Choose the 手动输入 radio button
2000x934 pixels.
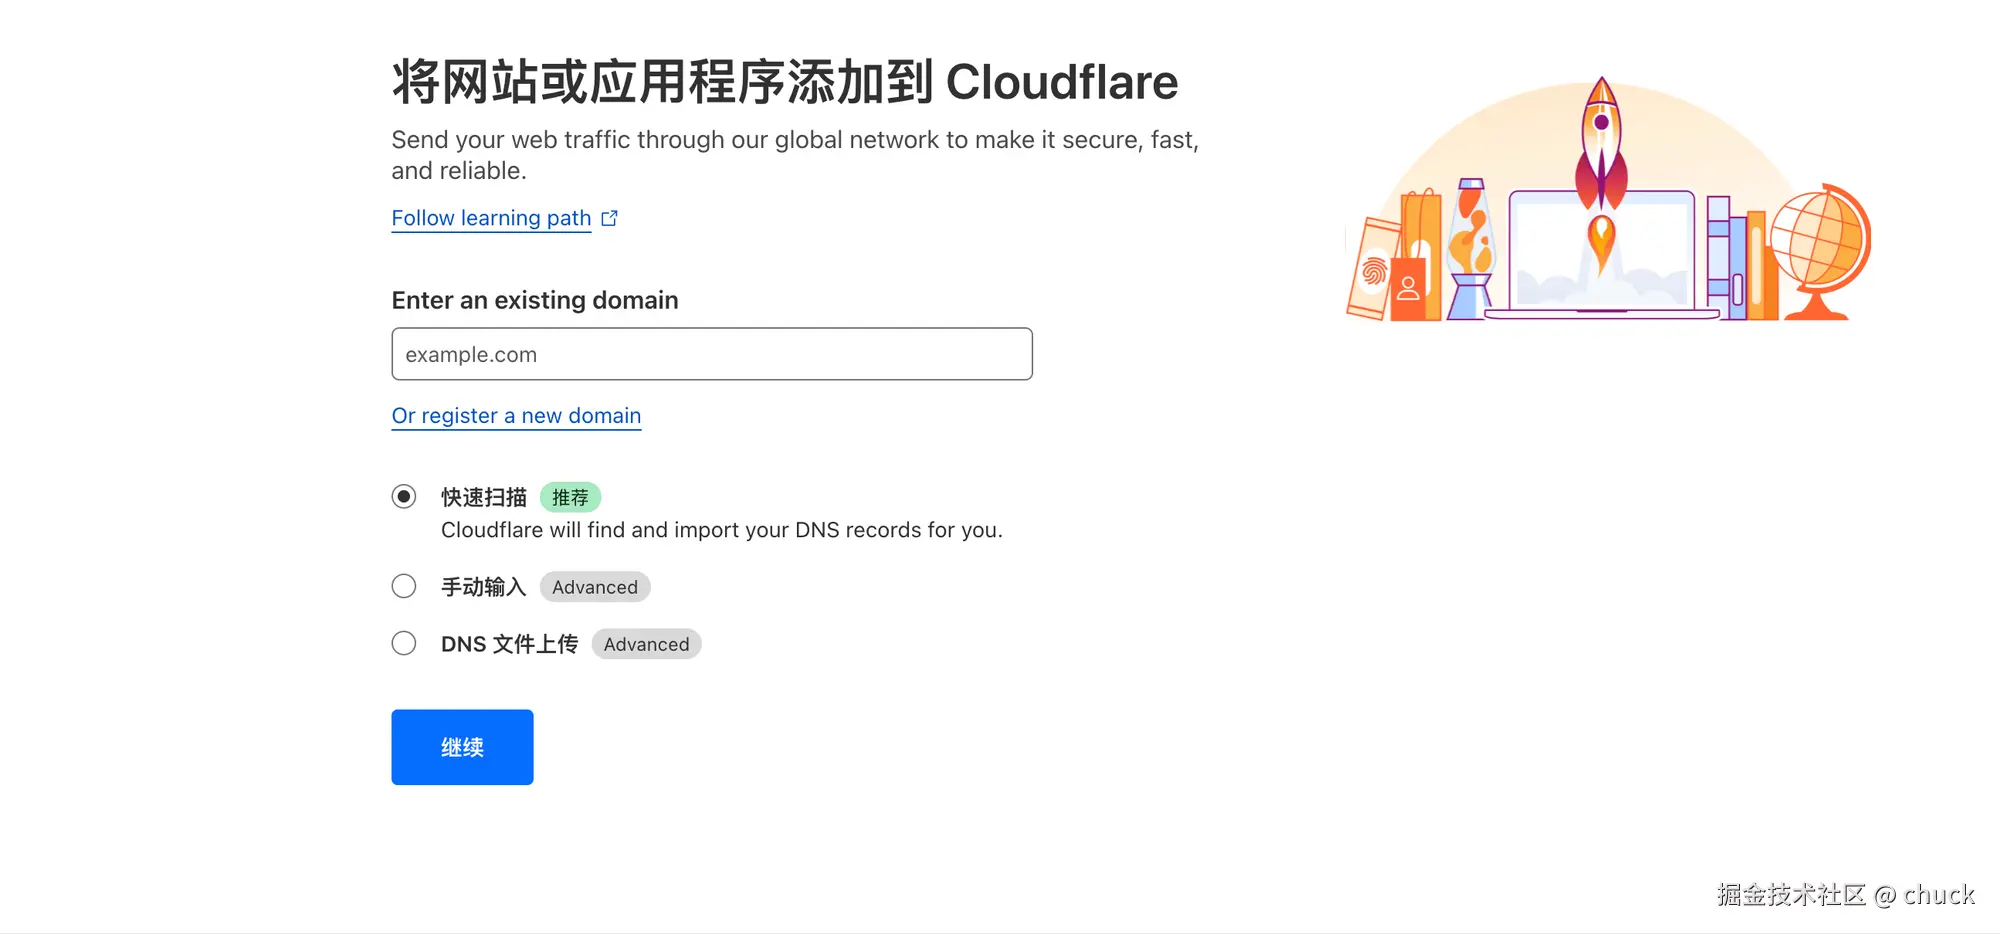pos(404,586)
